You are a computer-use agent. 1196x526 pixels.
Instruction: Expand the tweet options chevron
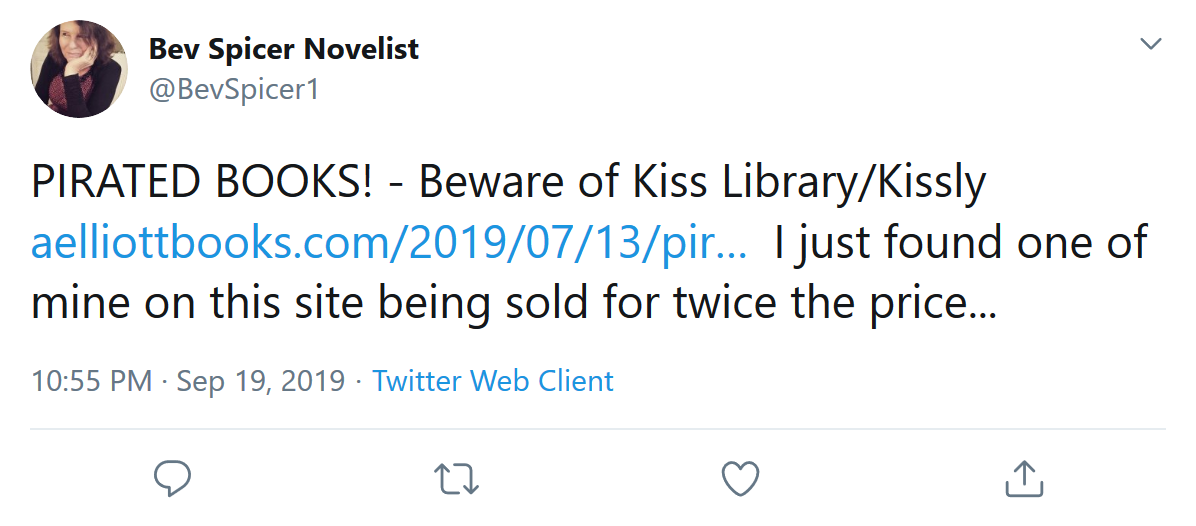(1151, 45)
